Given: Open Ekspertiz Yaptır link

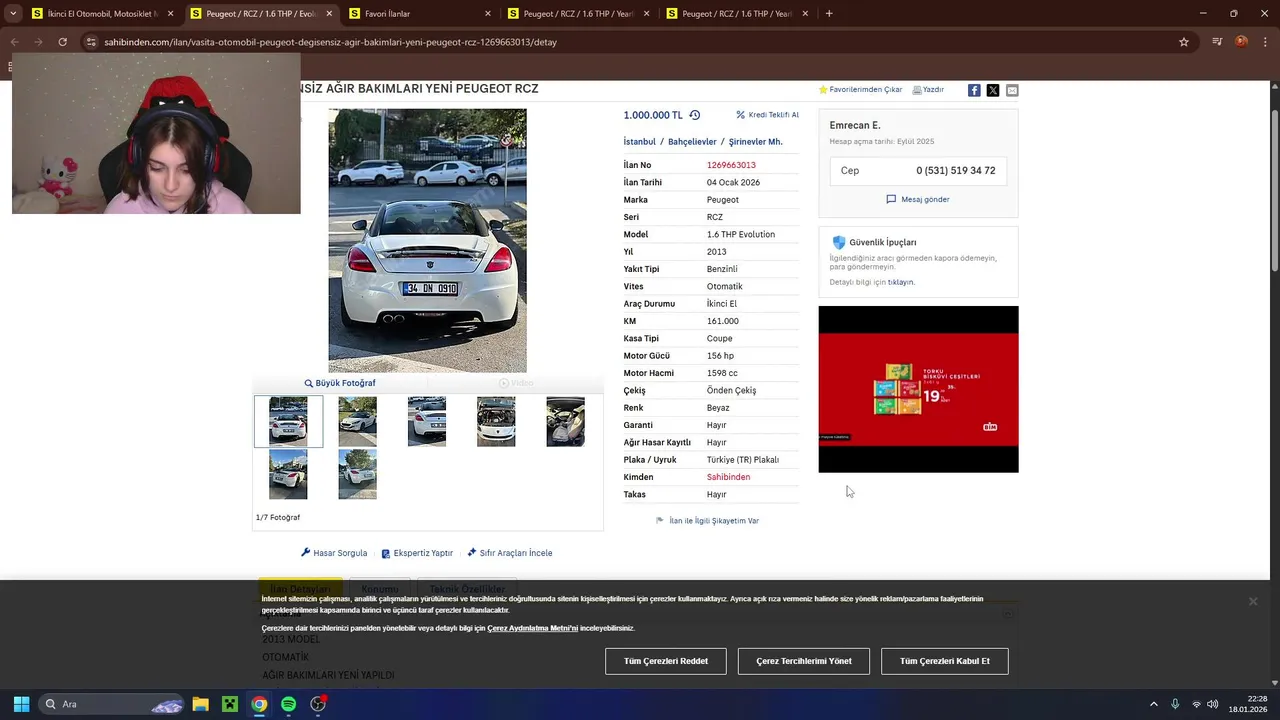Looking at the screenshot, I should click(417, 553).
